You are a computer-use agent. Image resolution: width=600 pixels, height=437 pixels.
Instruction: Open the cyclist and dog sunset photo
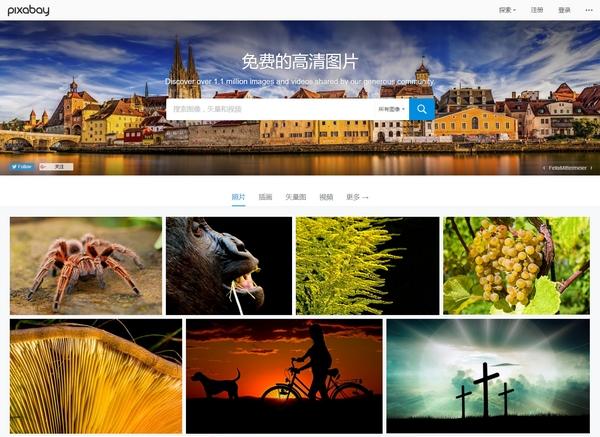284,377
